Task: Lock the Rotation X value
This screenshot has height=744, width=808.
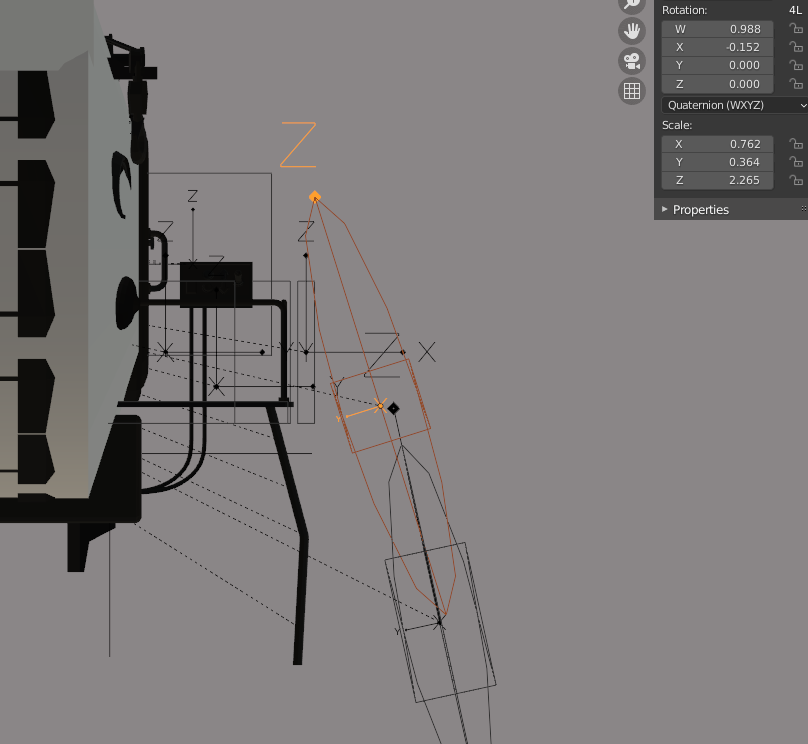Action: pos(796,47)
